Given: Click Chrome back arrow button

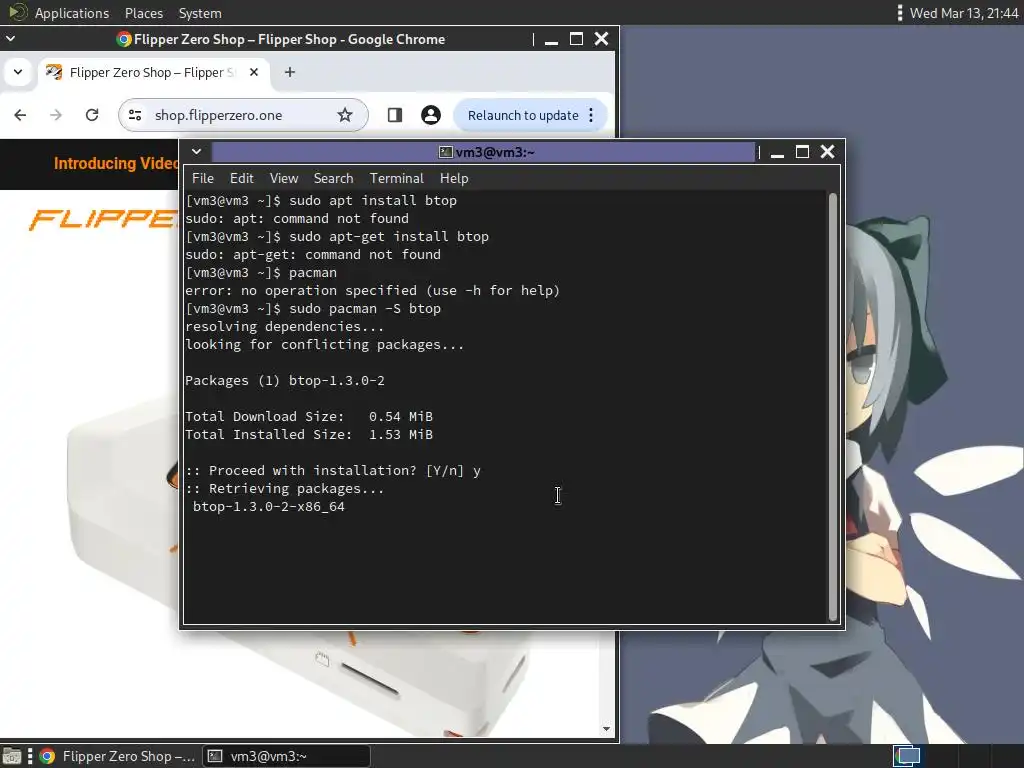Looking at the screenshot, I should tap(20, 115).
